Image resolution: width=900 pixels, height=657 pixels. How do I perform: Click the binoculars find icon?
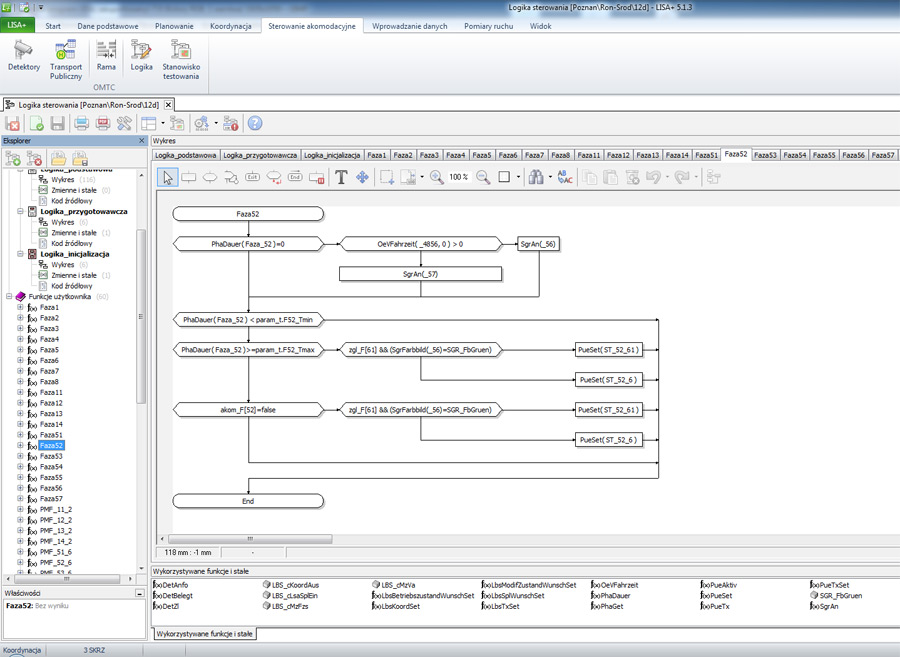tap(536, 177)
